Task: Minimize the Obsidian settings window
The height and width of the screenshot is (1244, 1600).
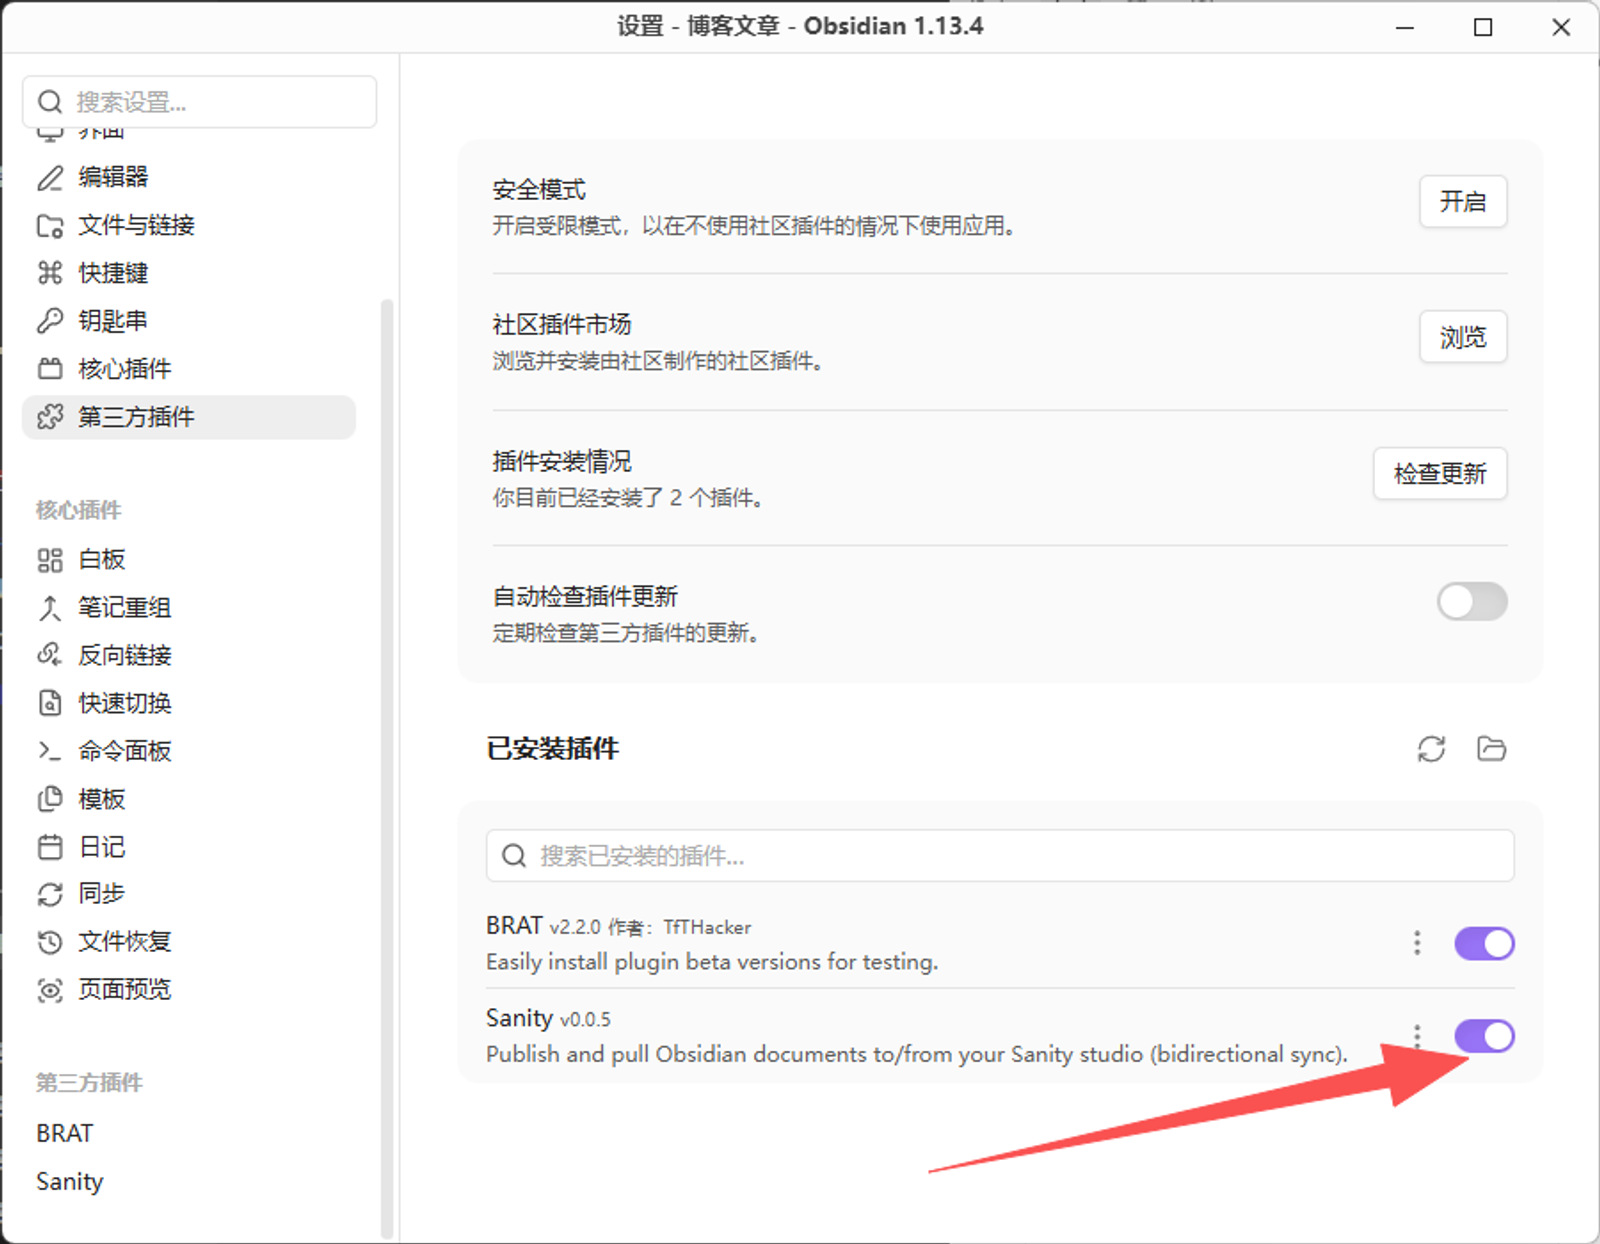Action: coord(1405,27)
